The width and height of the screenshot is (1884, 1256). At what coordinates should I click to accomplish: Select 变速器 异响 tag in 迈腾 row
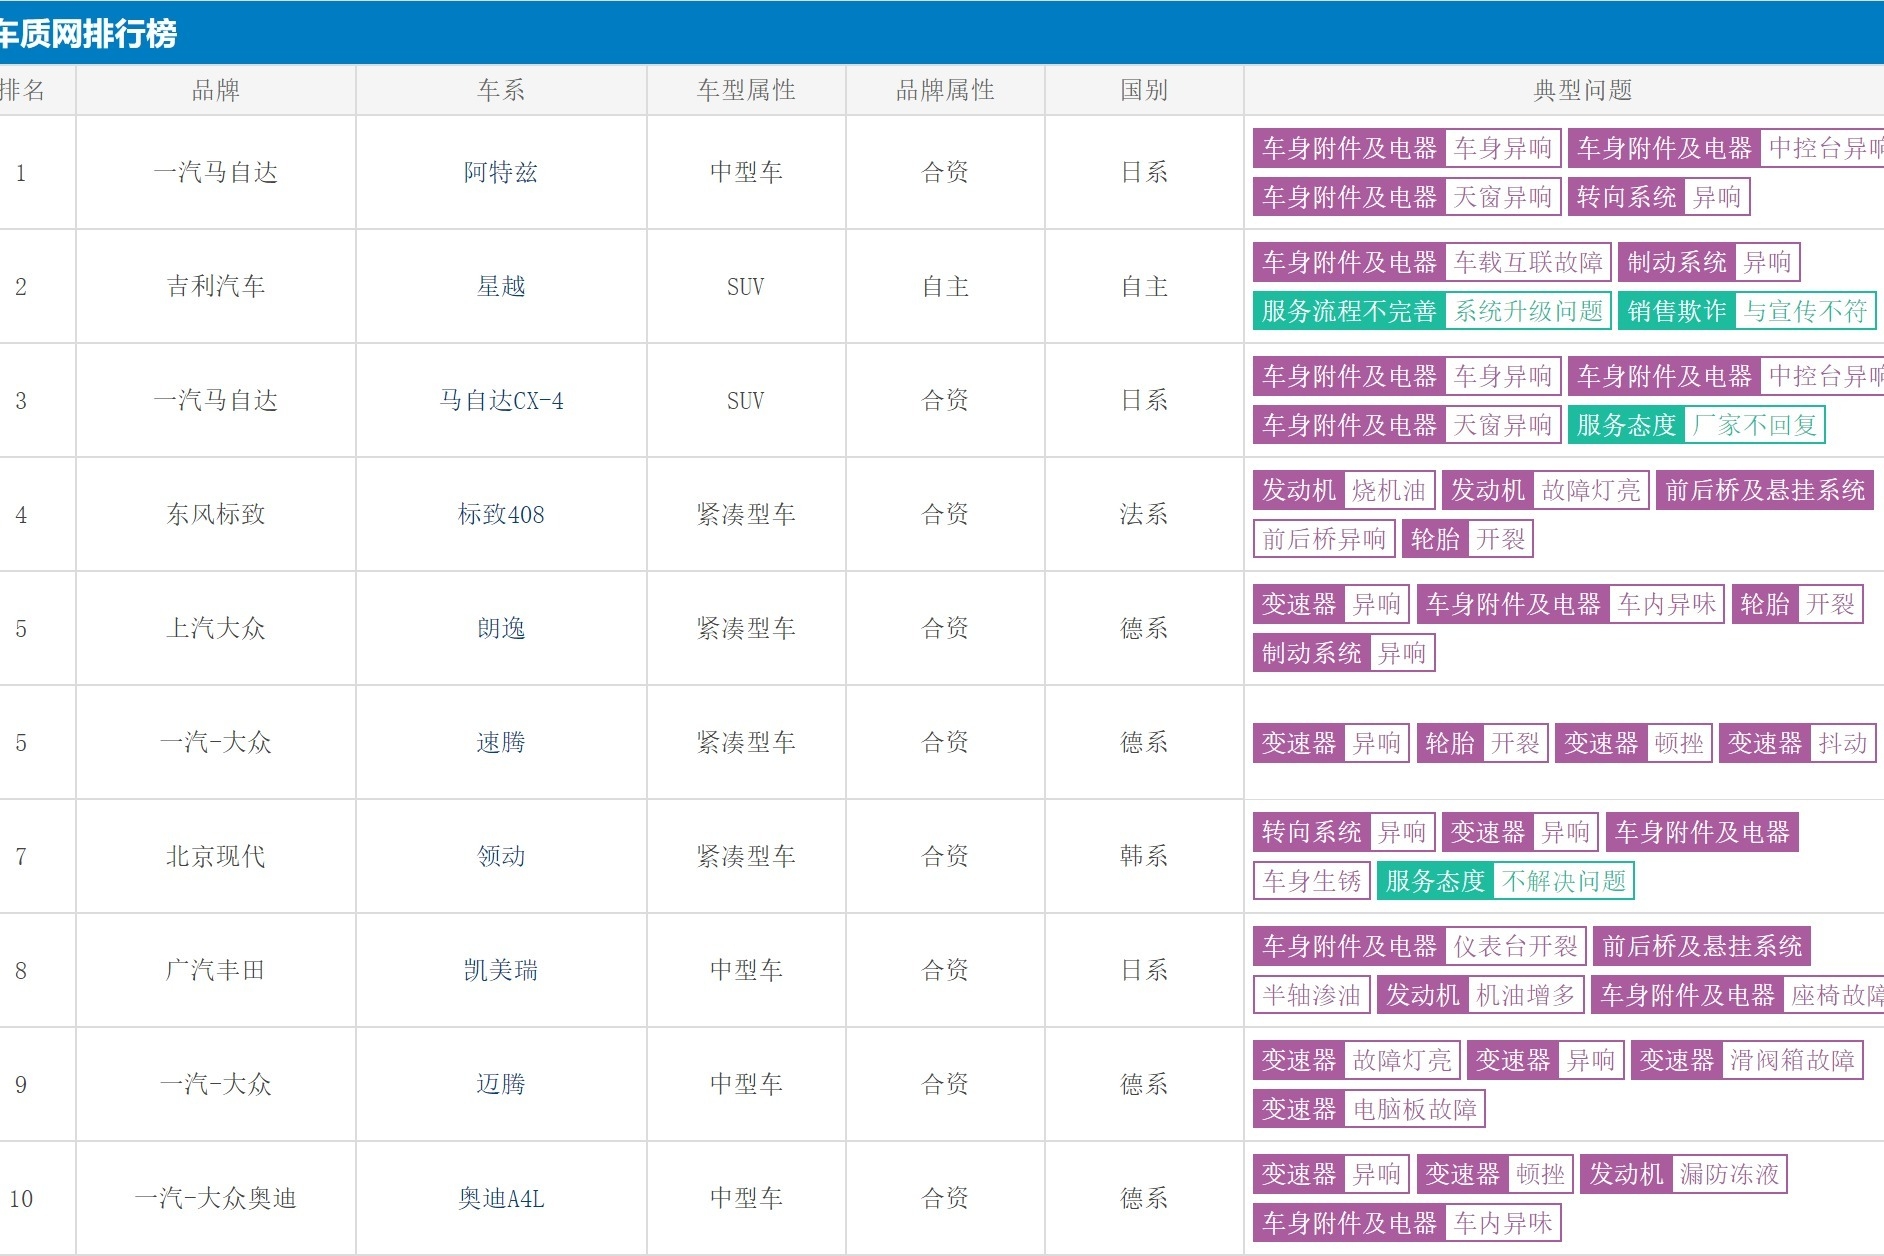[1545, 1060]
